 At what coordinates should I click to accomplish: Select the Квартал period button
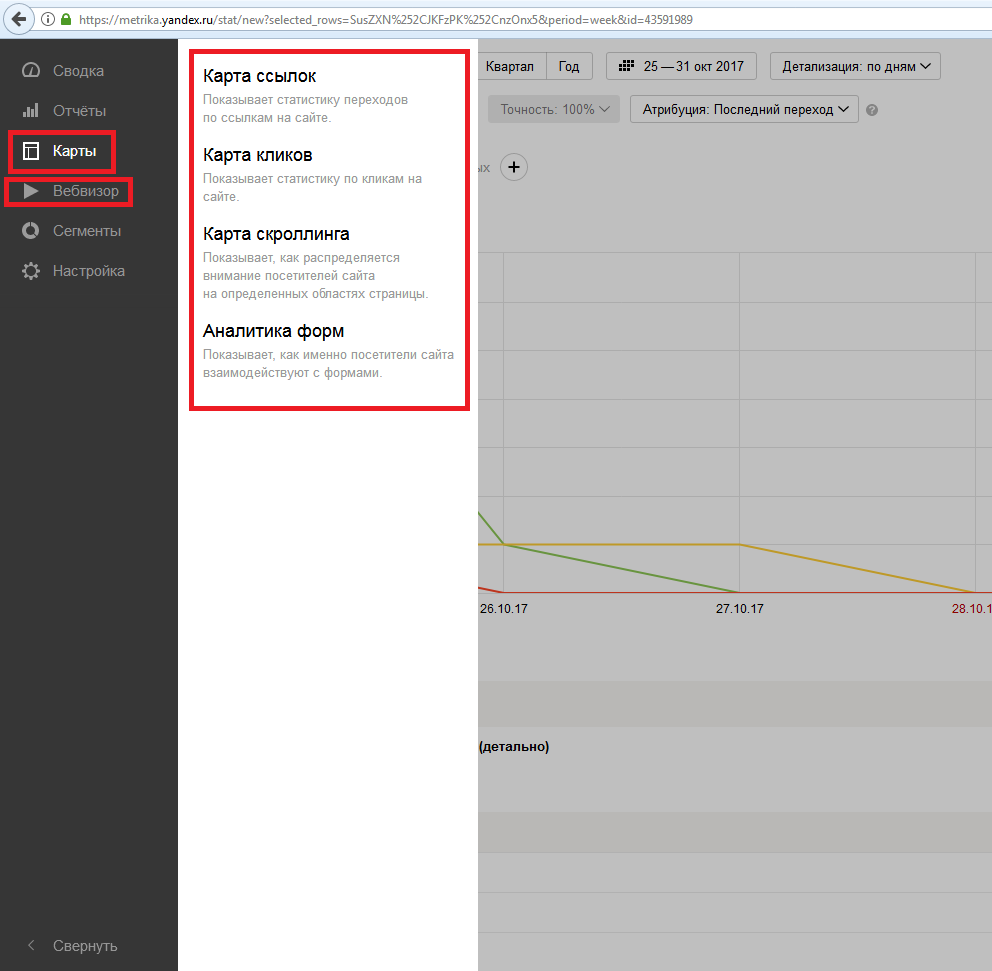[x=510, y=66]
